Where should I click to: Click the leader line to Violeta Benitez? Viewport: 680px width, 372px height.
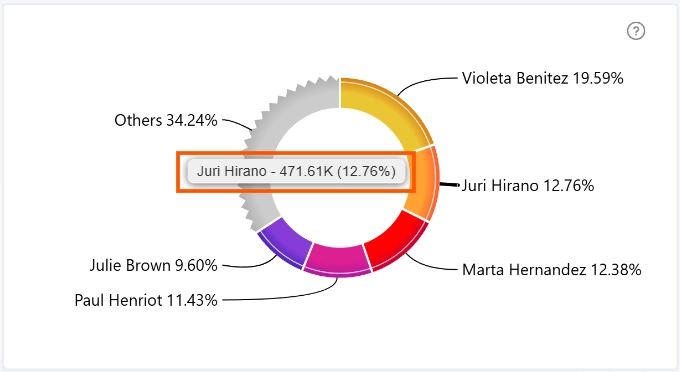tap(426, 83)
